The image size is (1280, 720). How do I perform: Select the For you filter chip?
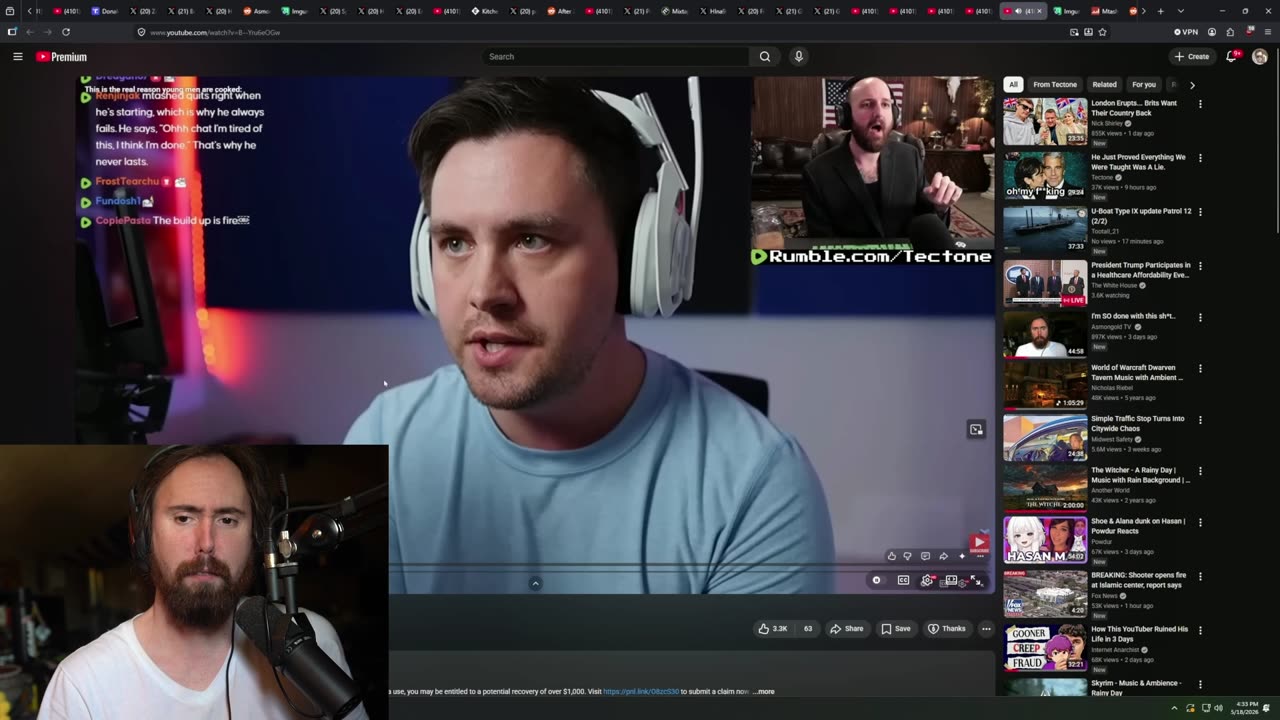[1143, 85]
